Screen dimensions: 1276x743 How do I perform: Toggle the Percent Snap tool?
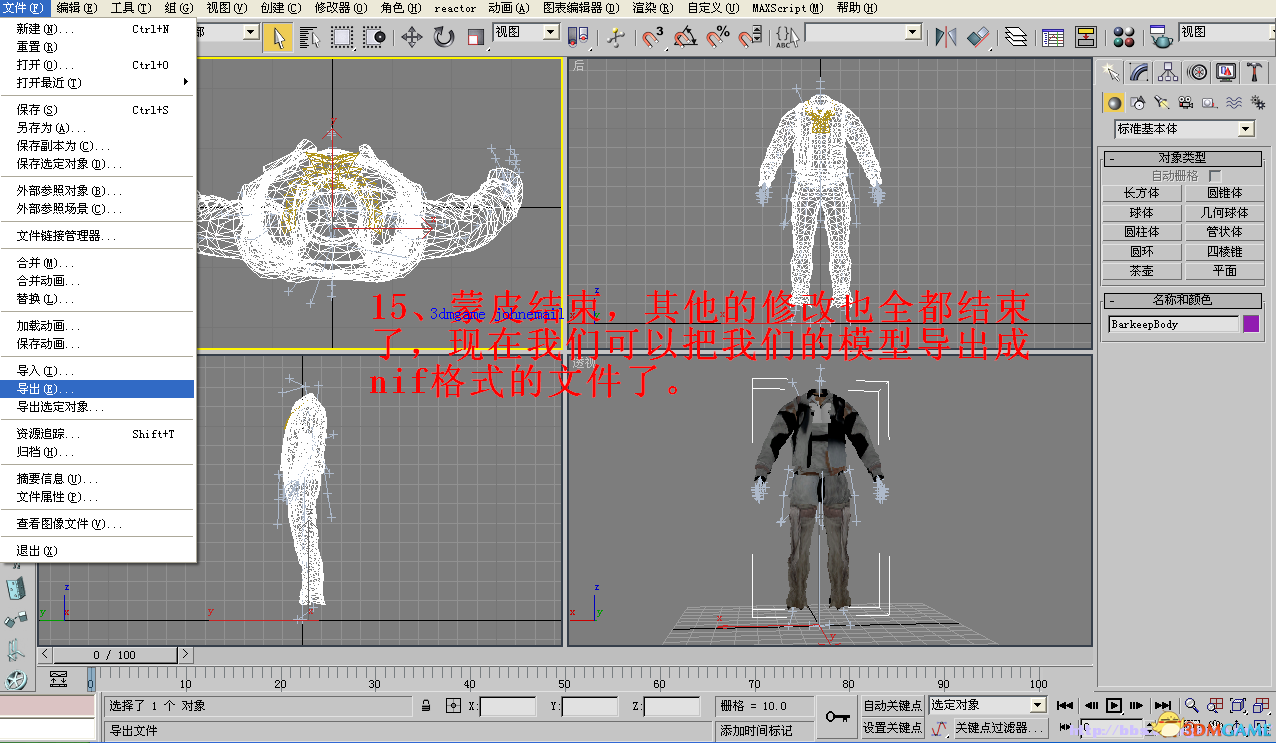(x=717, y=38)
